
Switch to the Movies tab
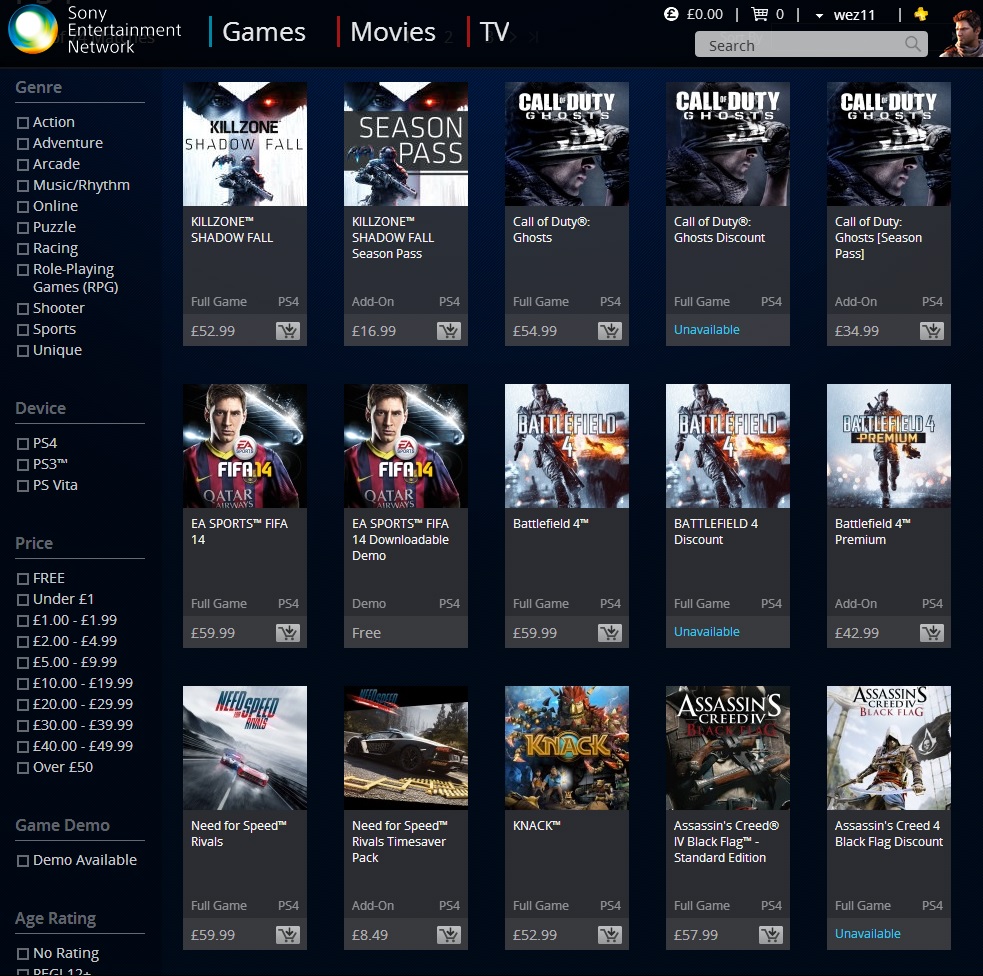pyautogui.click(x=393, y=32)
